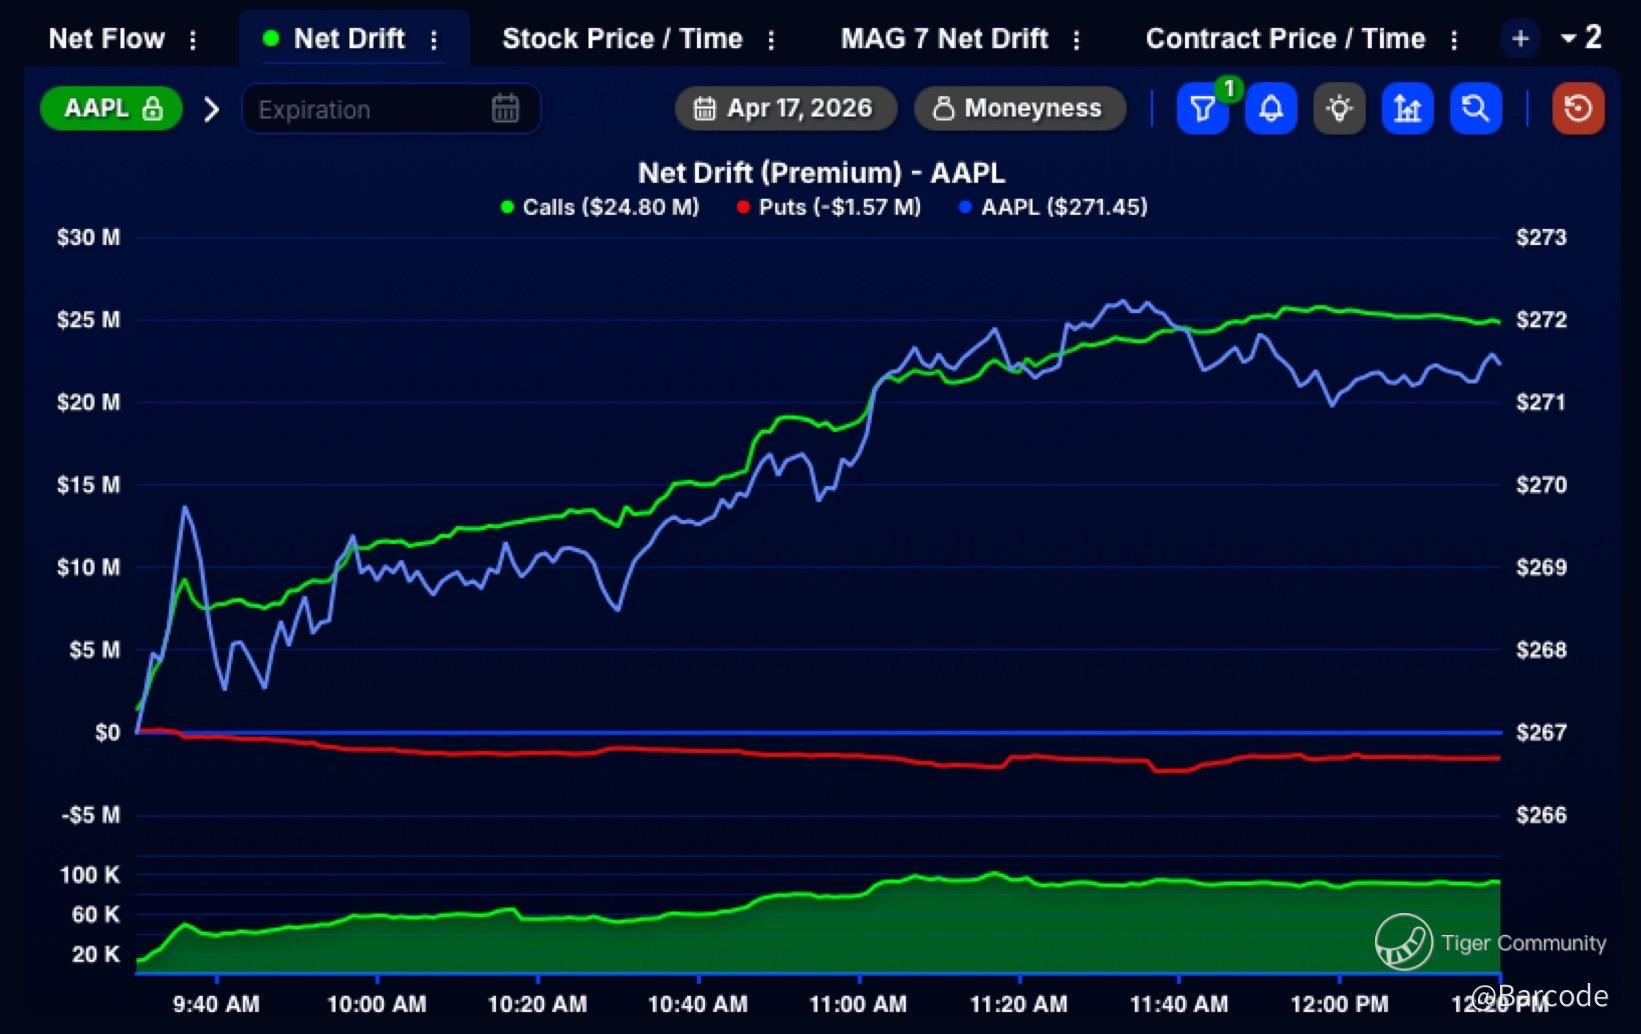Toggle the Calls series in the legend
The width and height of the screenshot is (1641, 1034).
coord(599,207)
